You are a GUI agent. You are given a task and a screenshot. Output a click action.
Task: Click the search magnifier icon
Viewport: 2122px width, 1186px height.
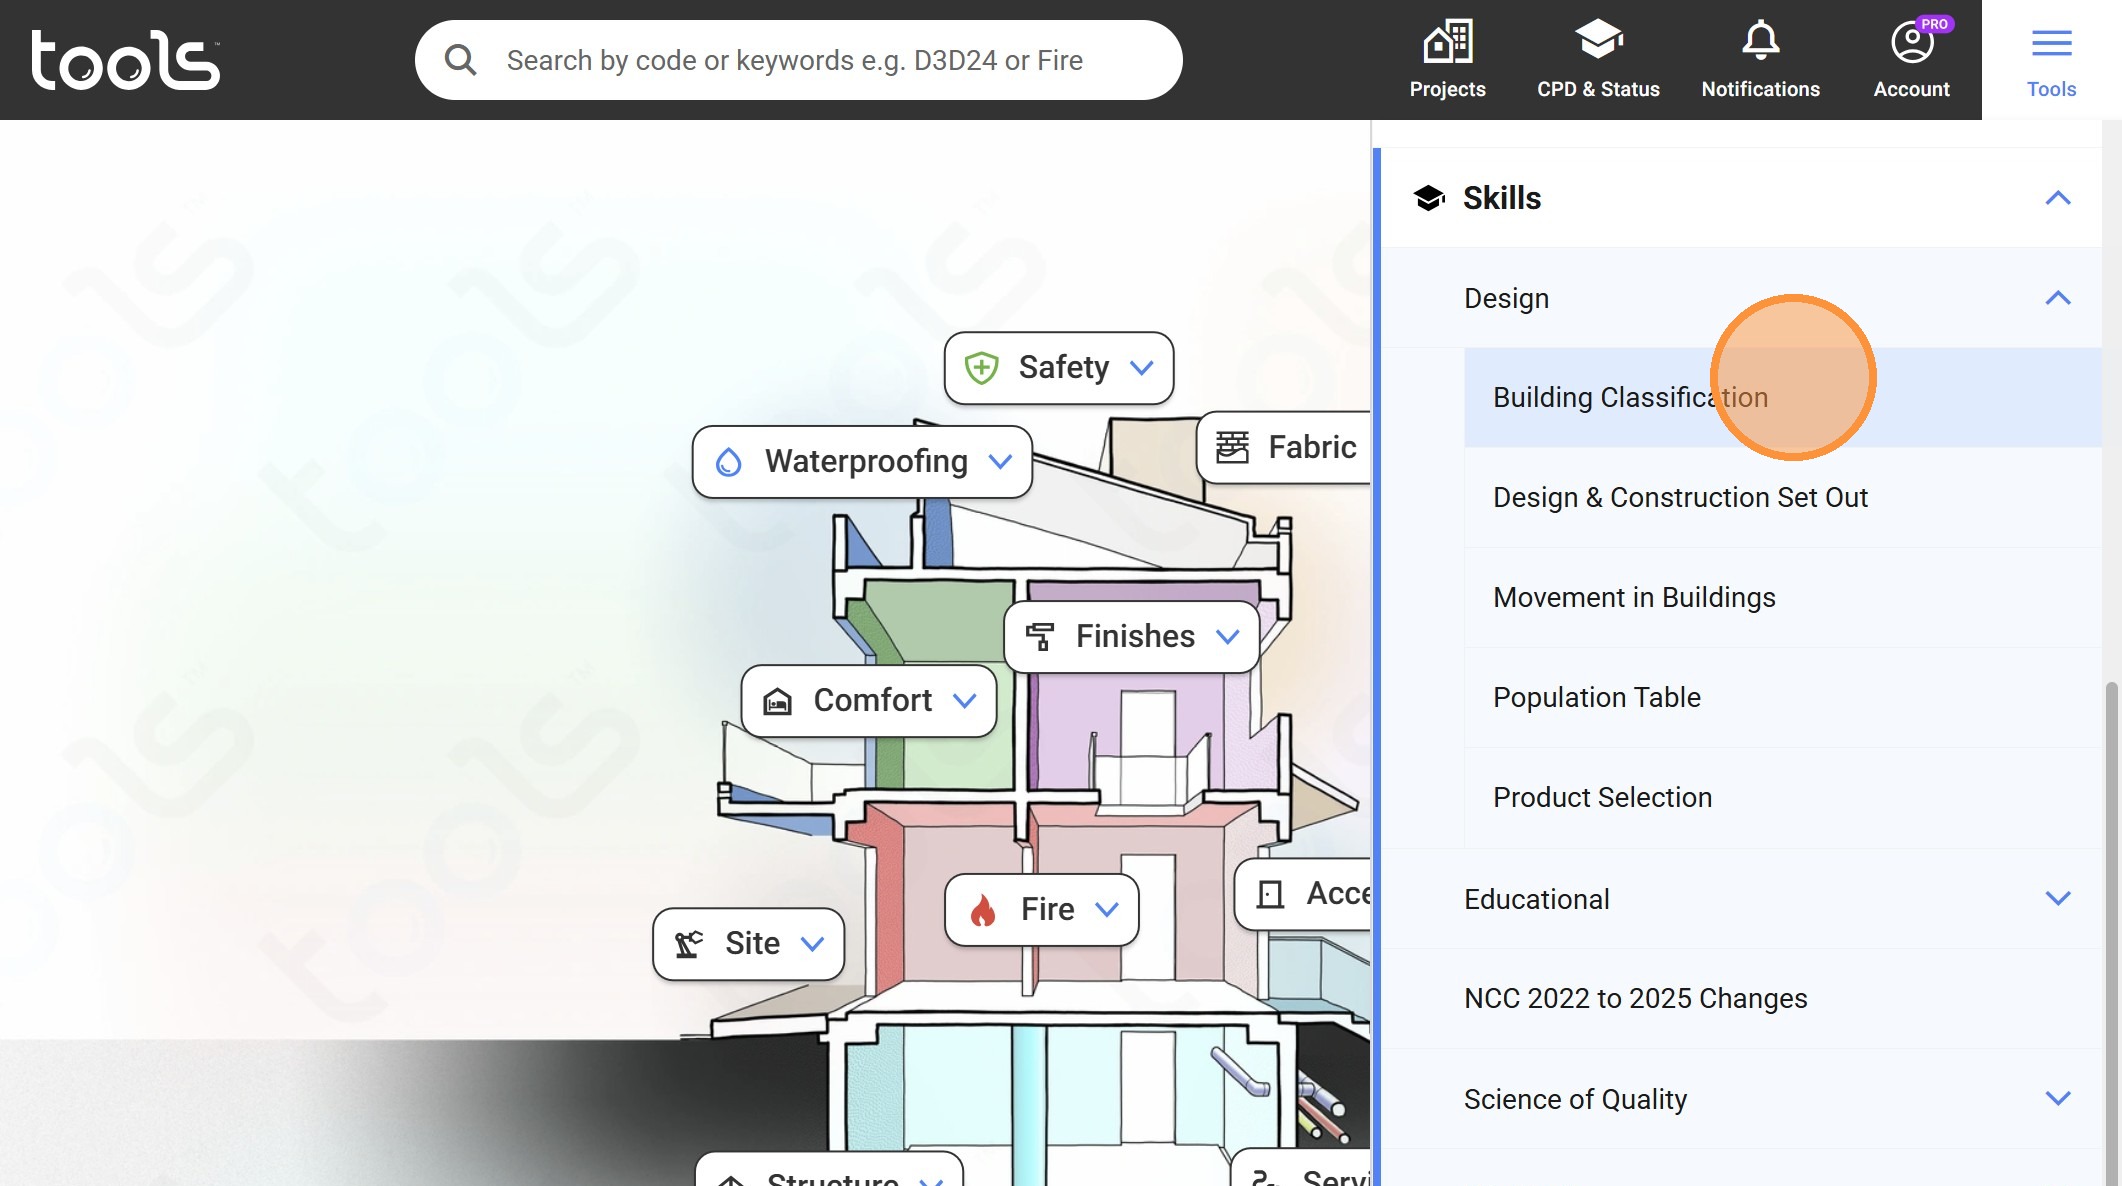(x=460, y=60)
